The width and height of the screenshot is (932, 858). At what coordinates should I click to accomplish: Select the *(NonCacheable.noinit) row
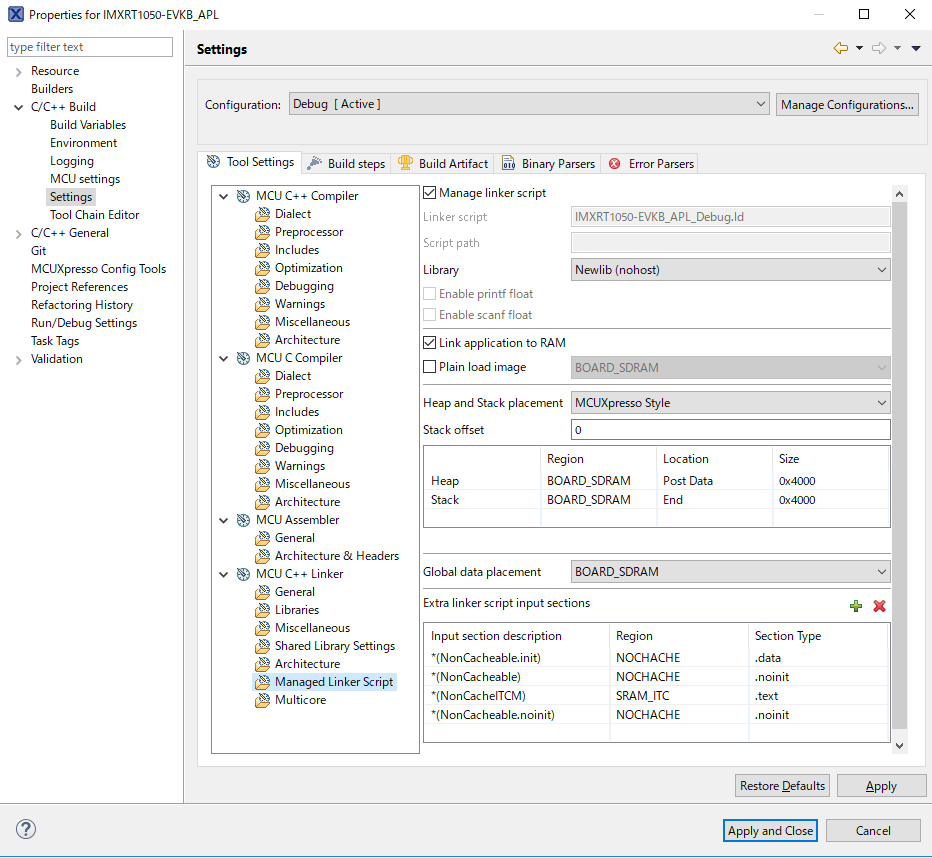[656, 714]
